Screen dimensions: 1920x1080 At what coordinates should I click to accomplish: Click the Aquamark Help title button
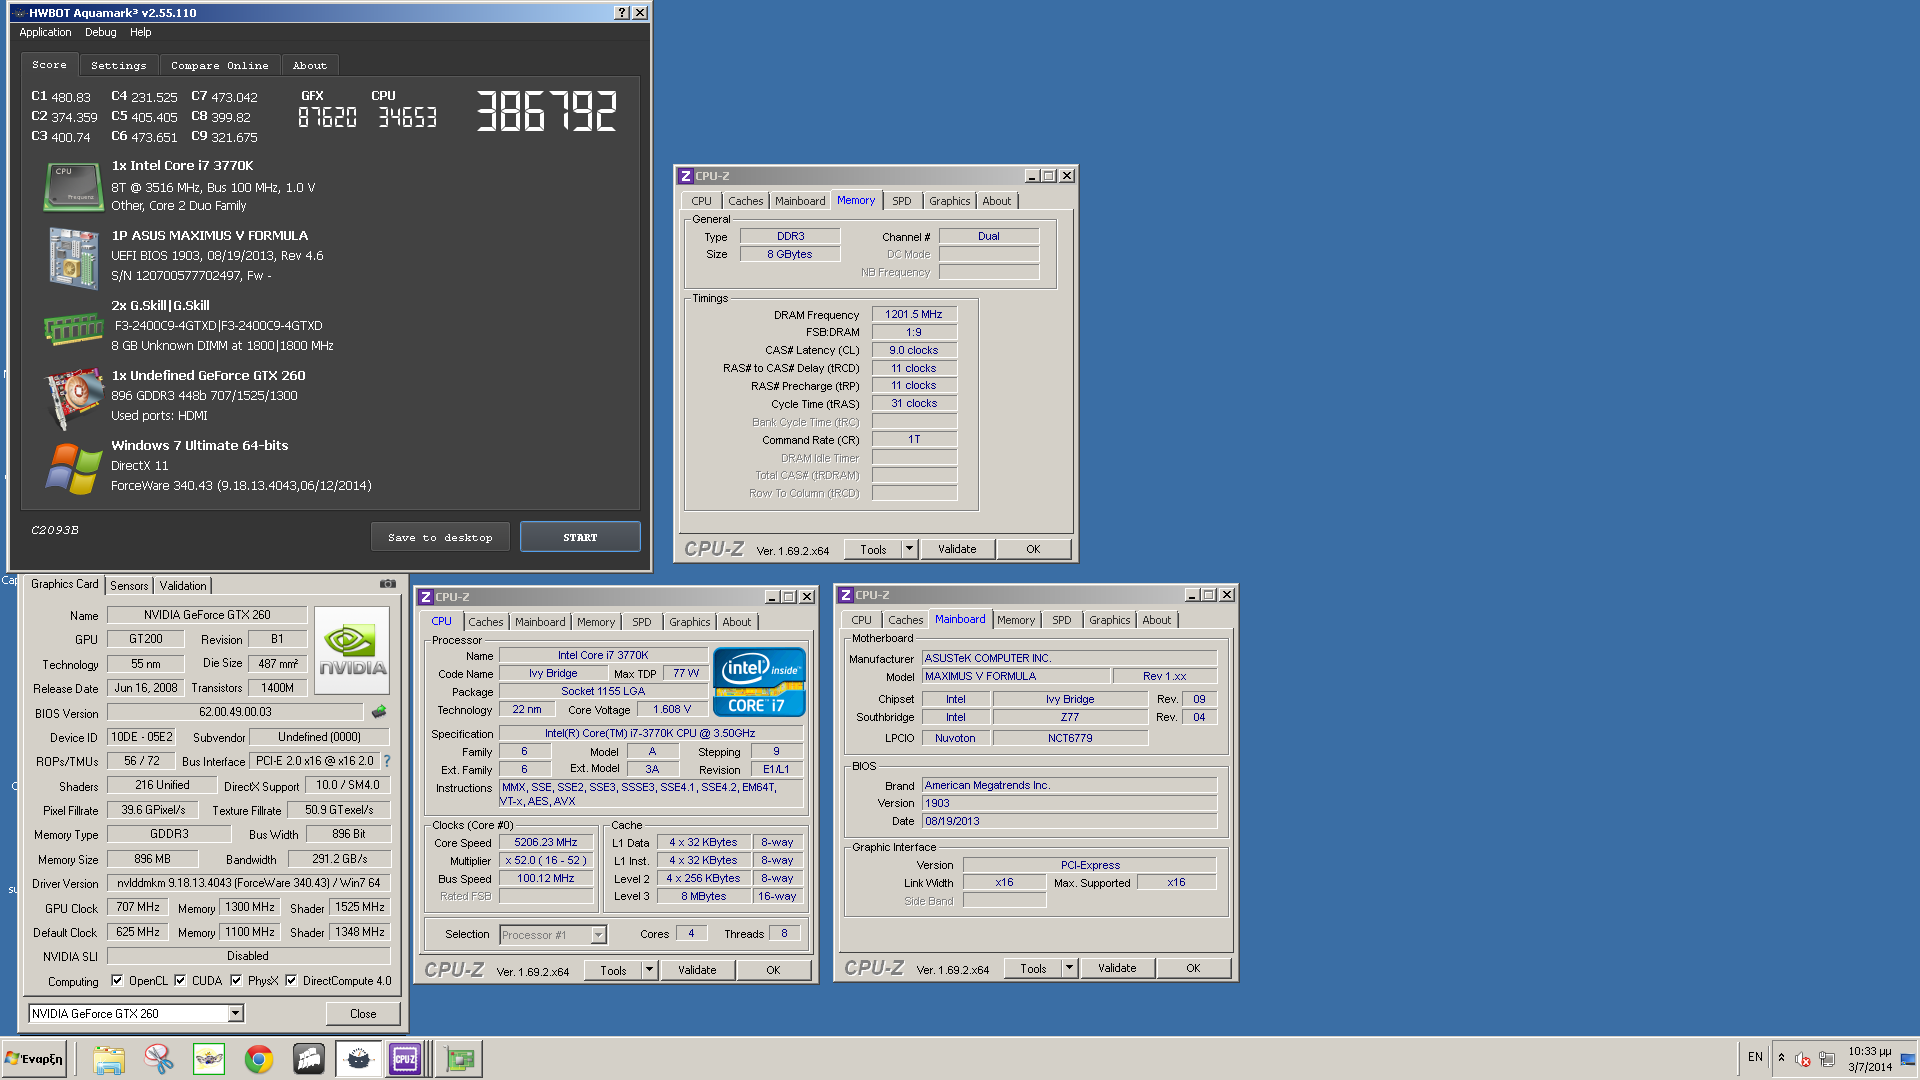622,13
